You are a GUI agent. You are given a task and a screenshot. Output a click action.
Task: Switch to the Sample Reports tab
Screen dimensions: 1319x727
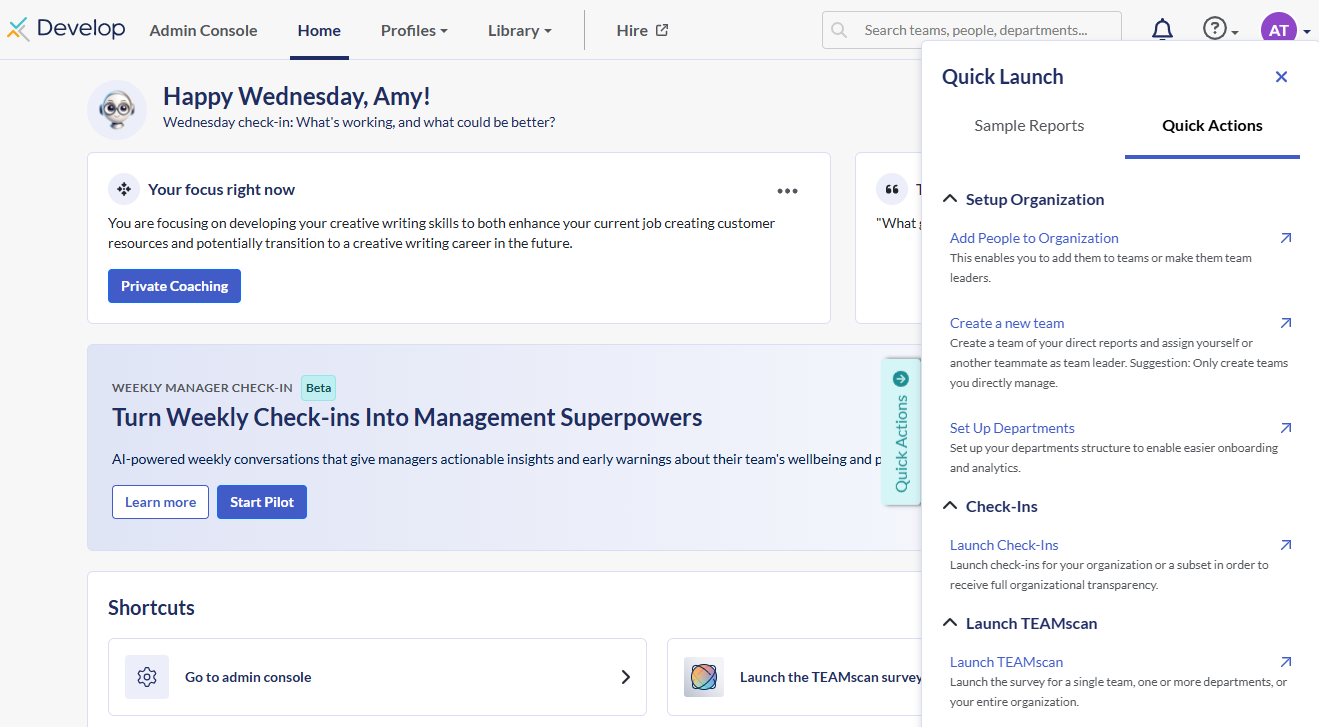[x=1029, y=126]
